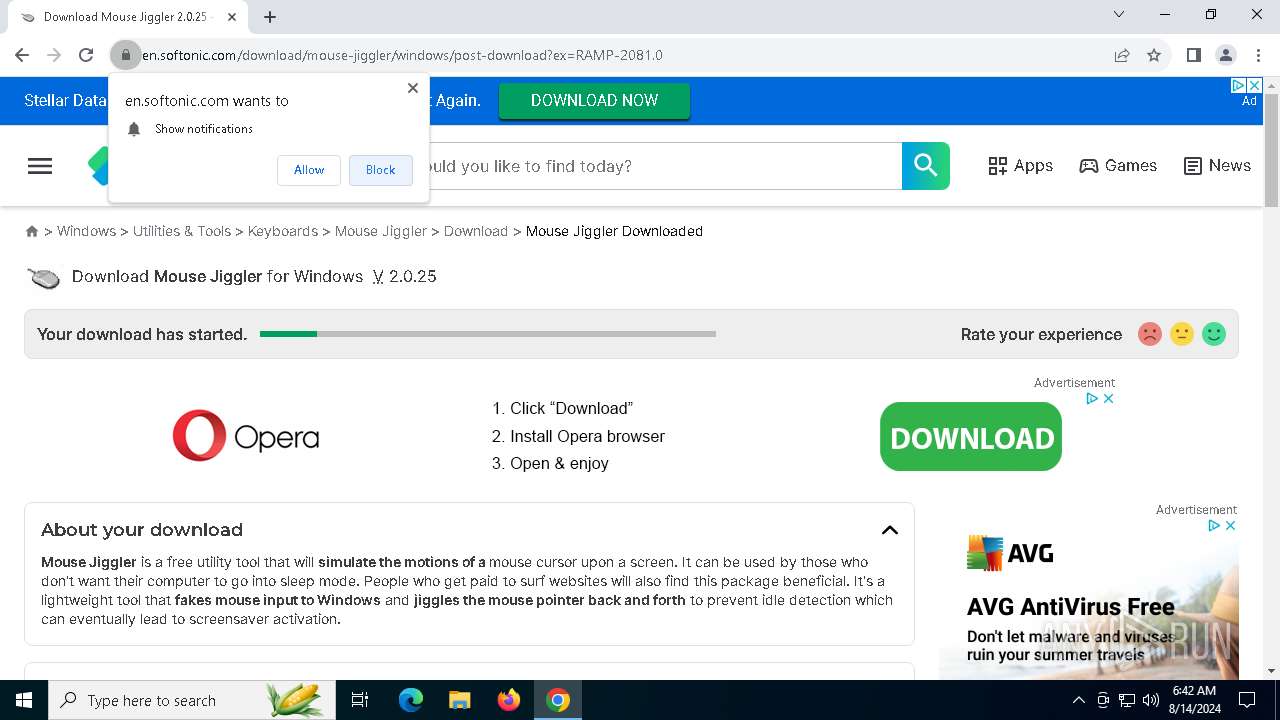Click the address bar URL

[x=402, y=55]
